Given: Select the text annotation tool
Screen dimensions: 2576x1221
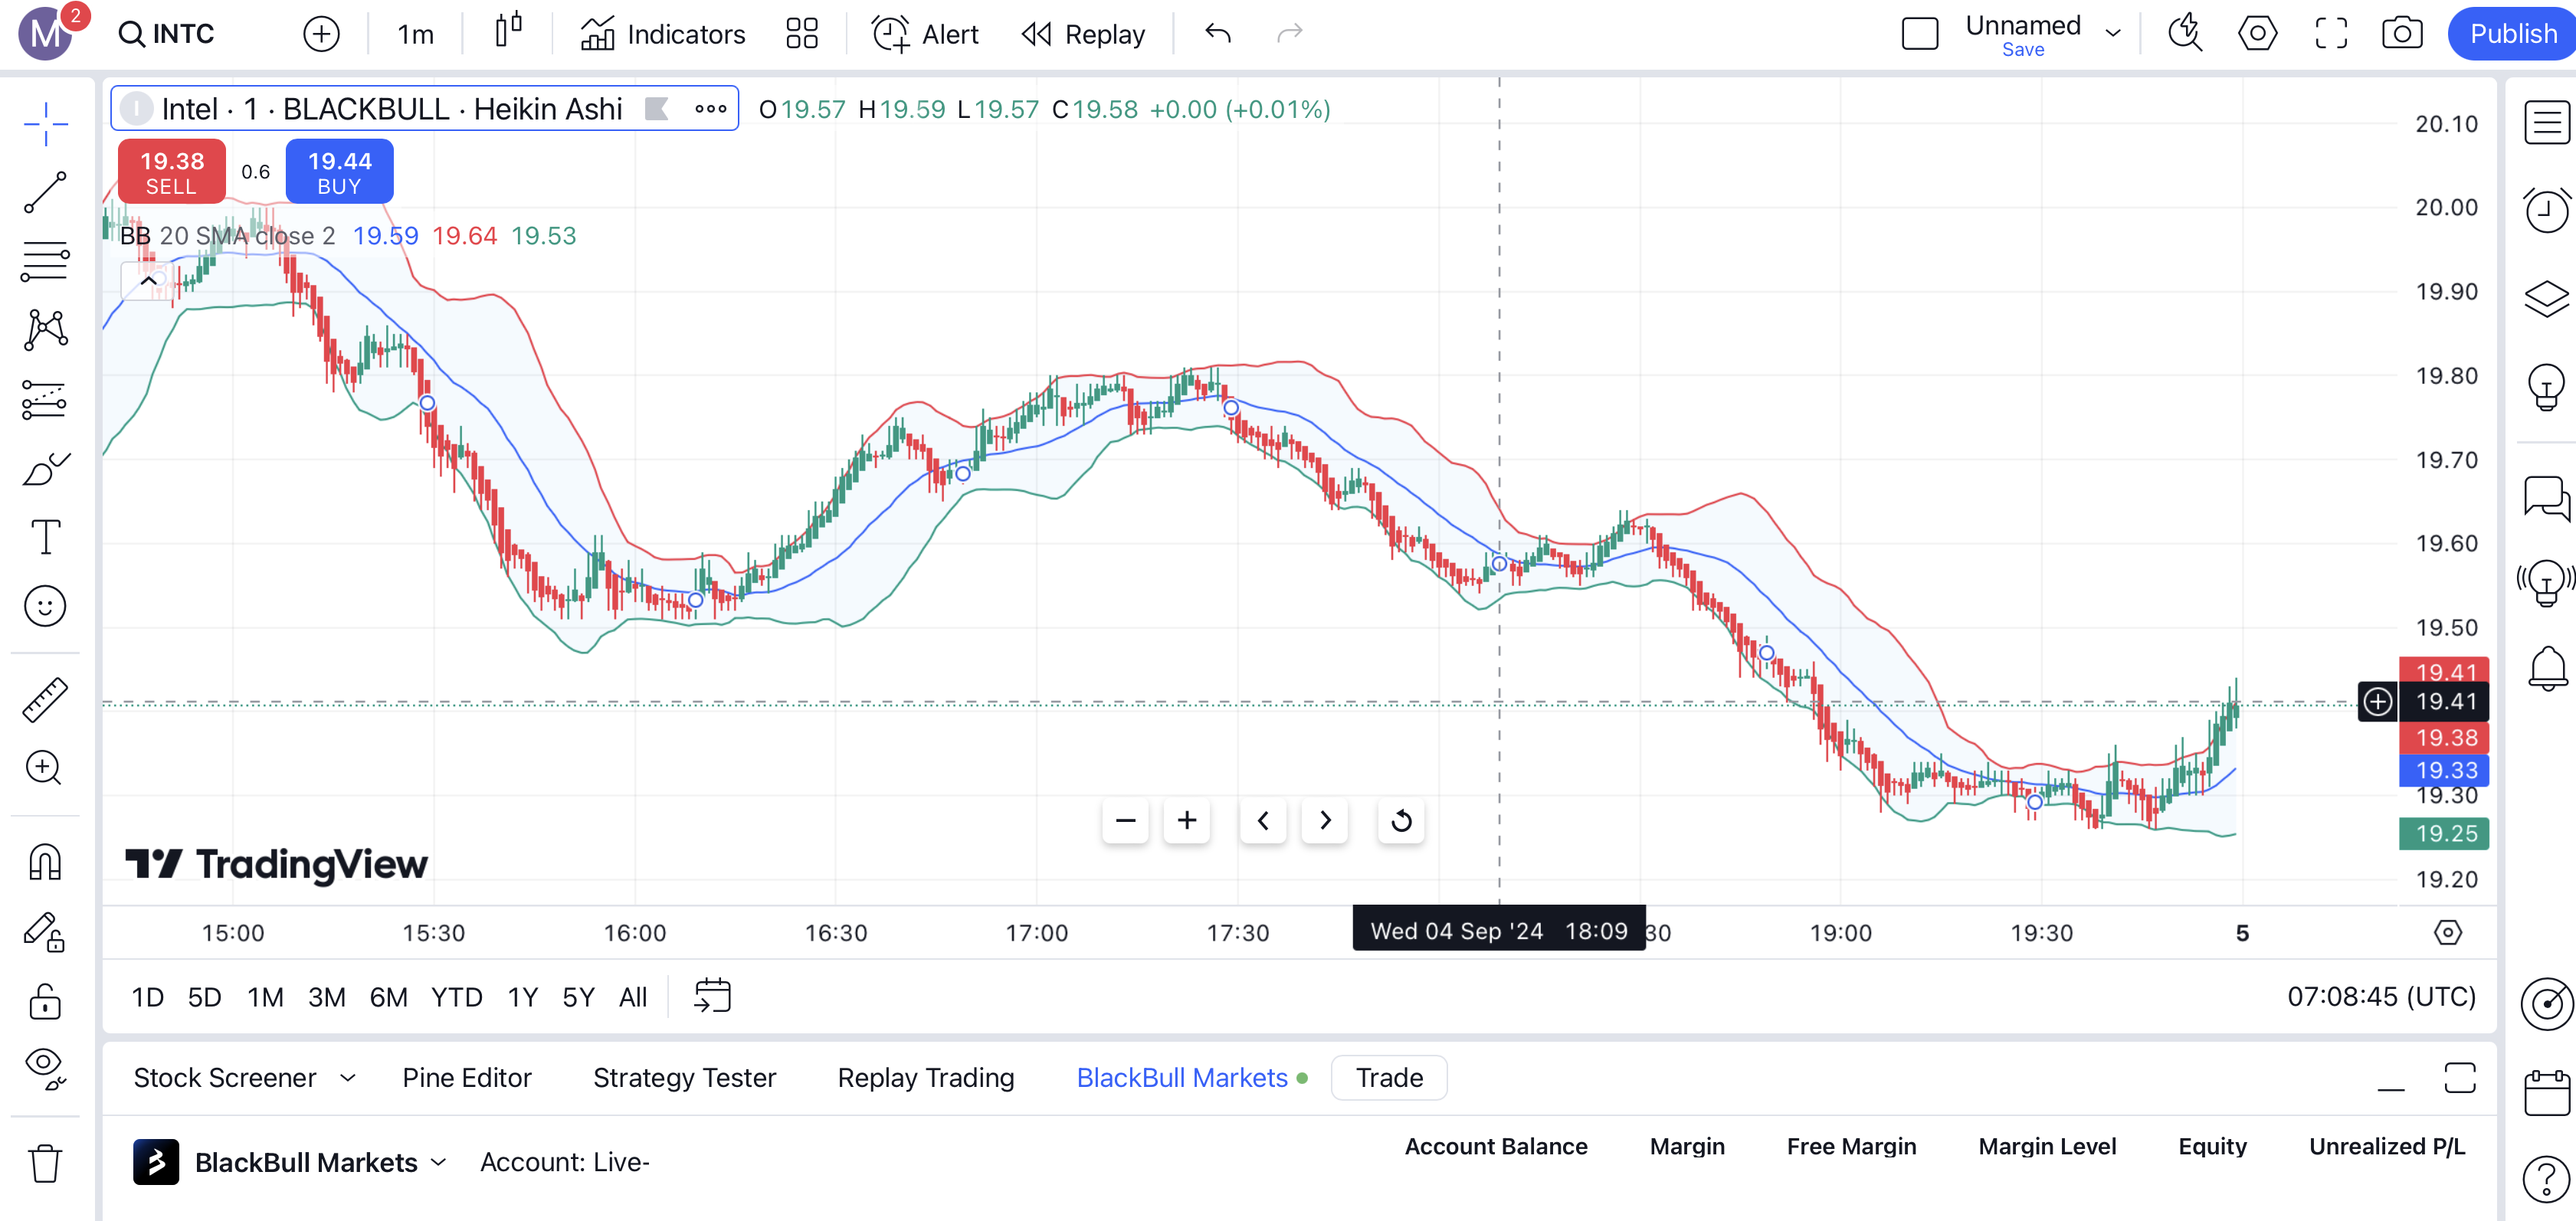Looking at the screenshot, I should point(45,537).
